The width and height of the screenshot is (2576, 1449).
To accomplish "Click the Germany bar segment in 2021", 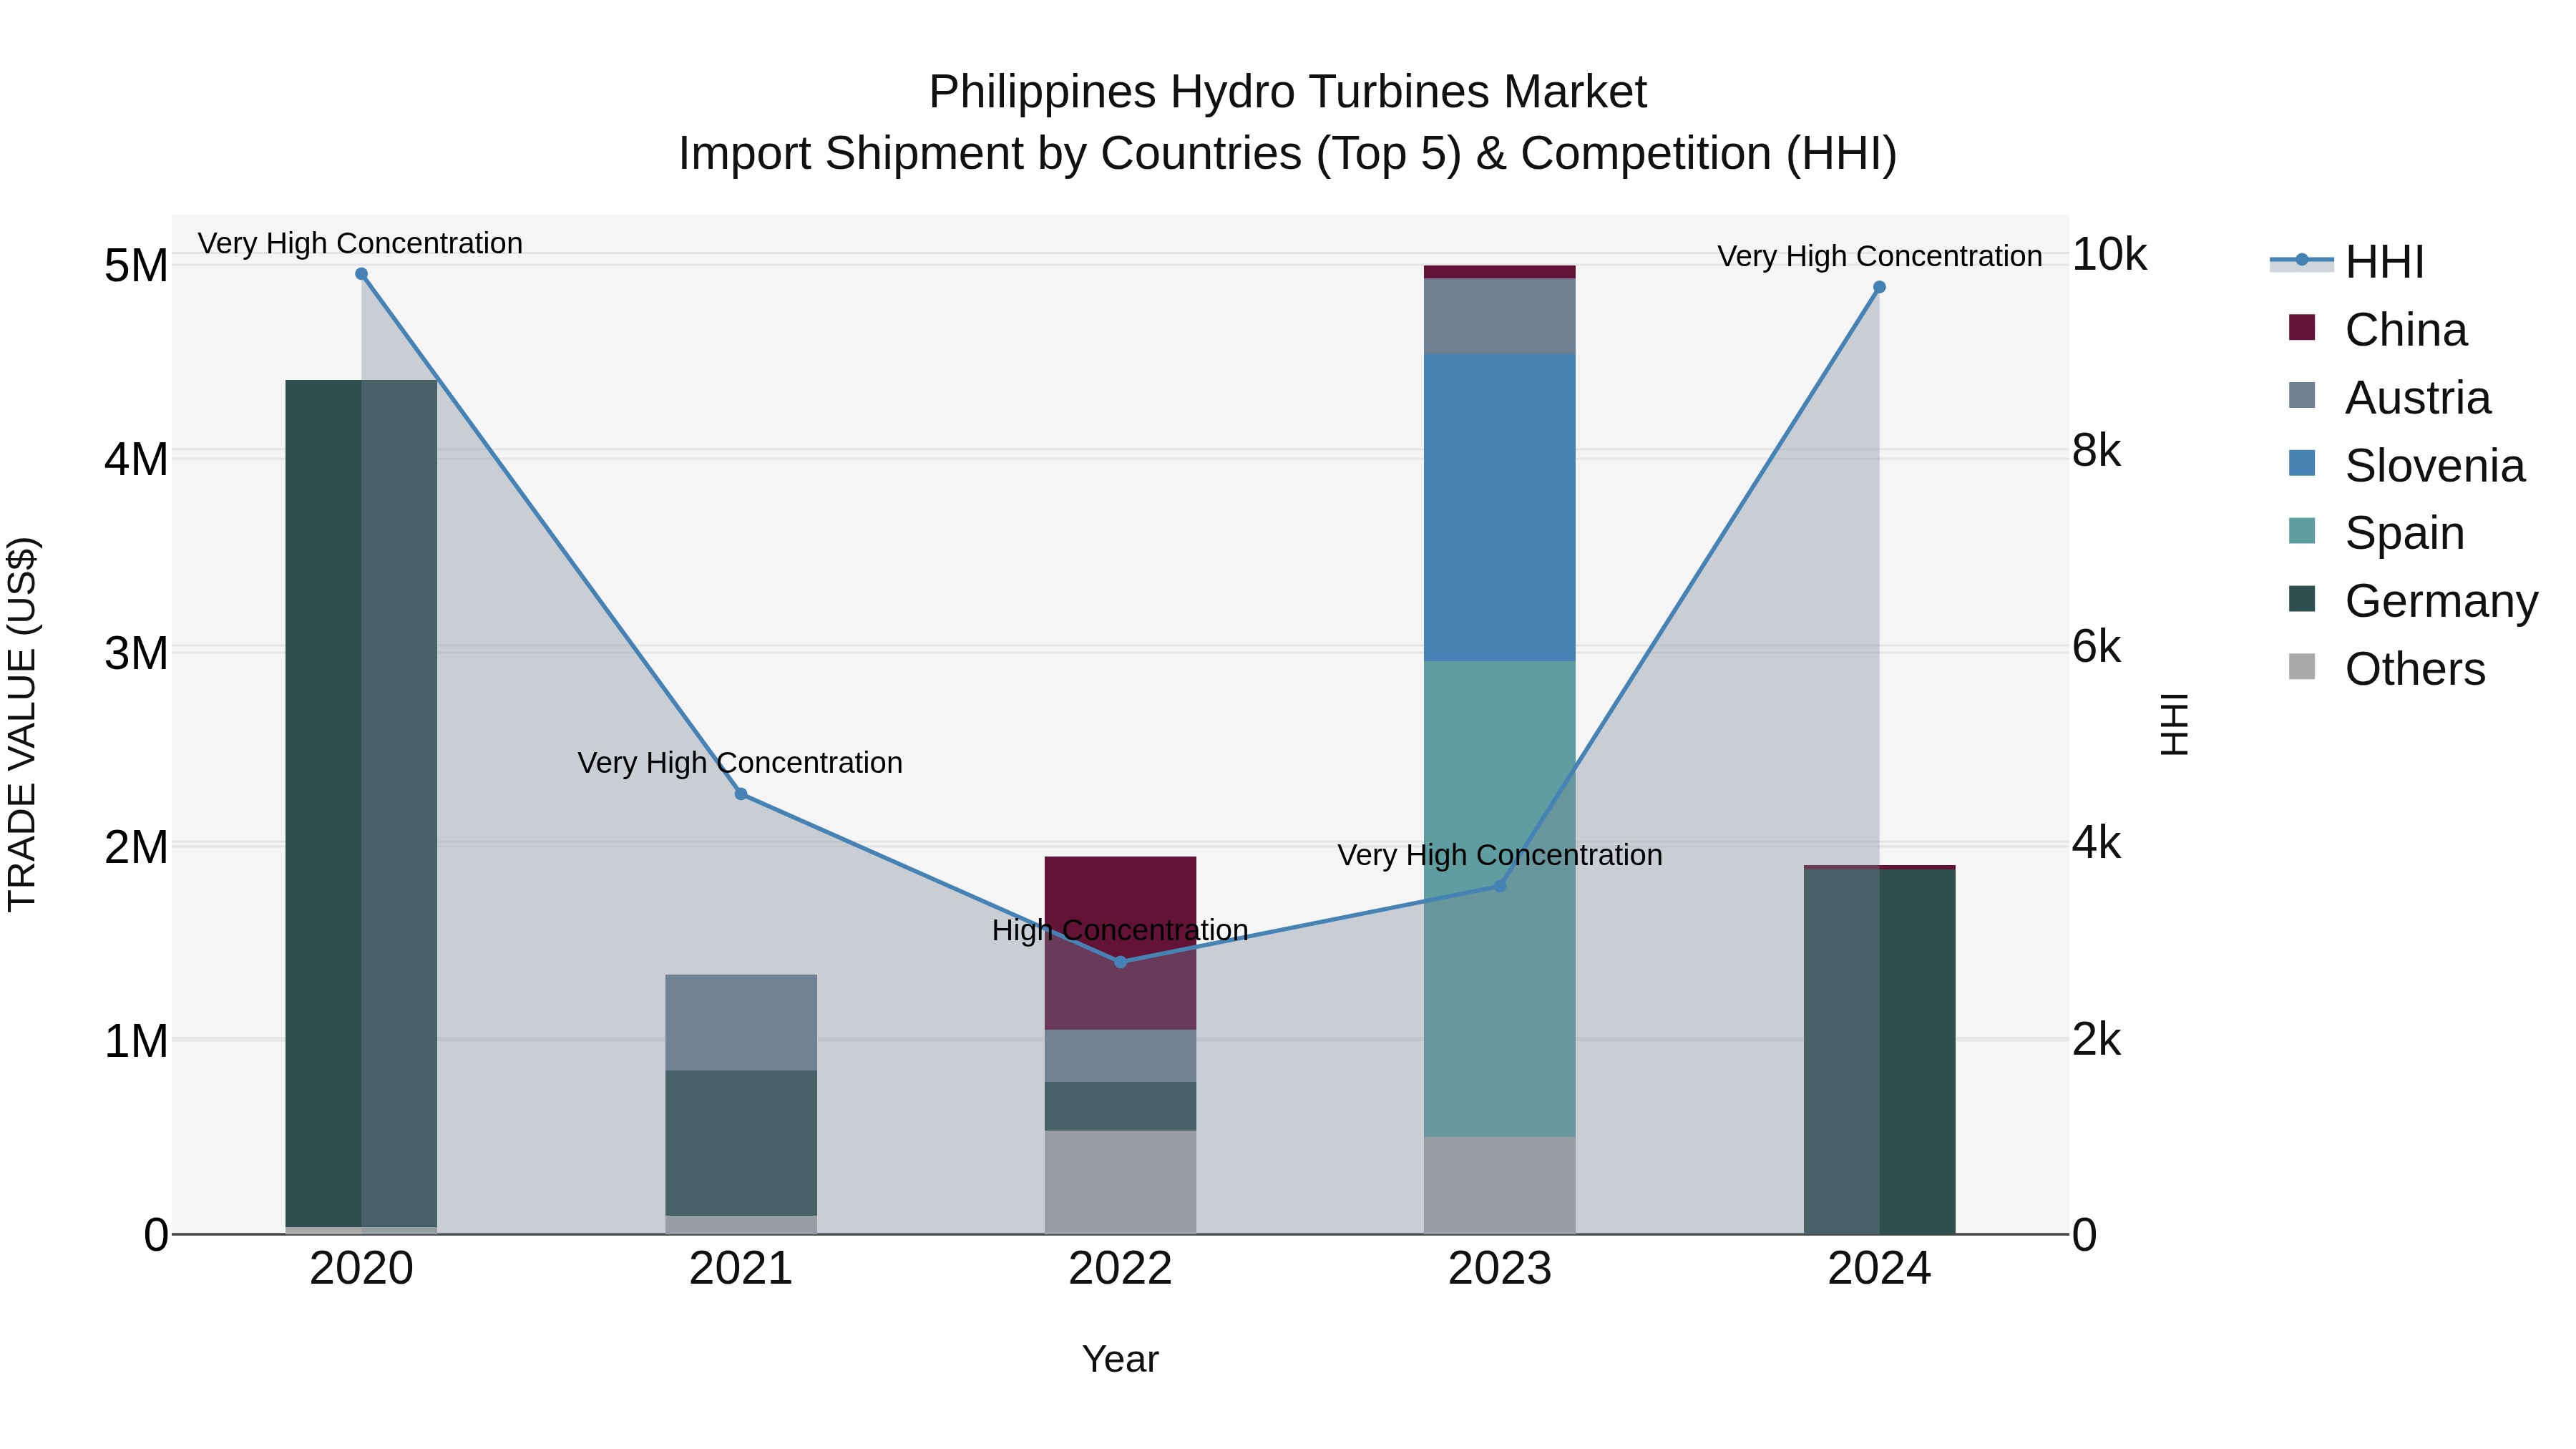I will click(741, 1143).
